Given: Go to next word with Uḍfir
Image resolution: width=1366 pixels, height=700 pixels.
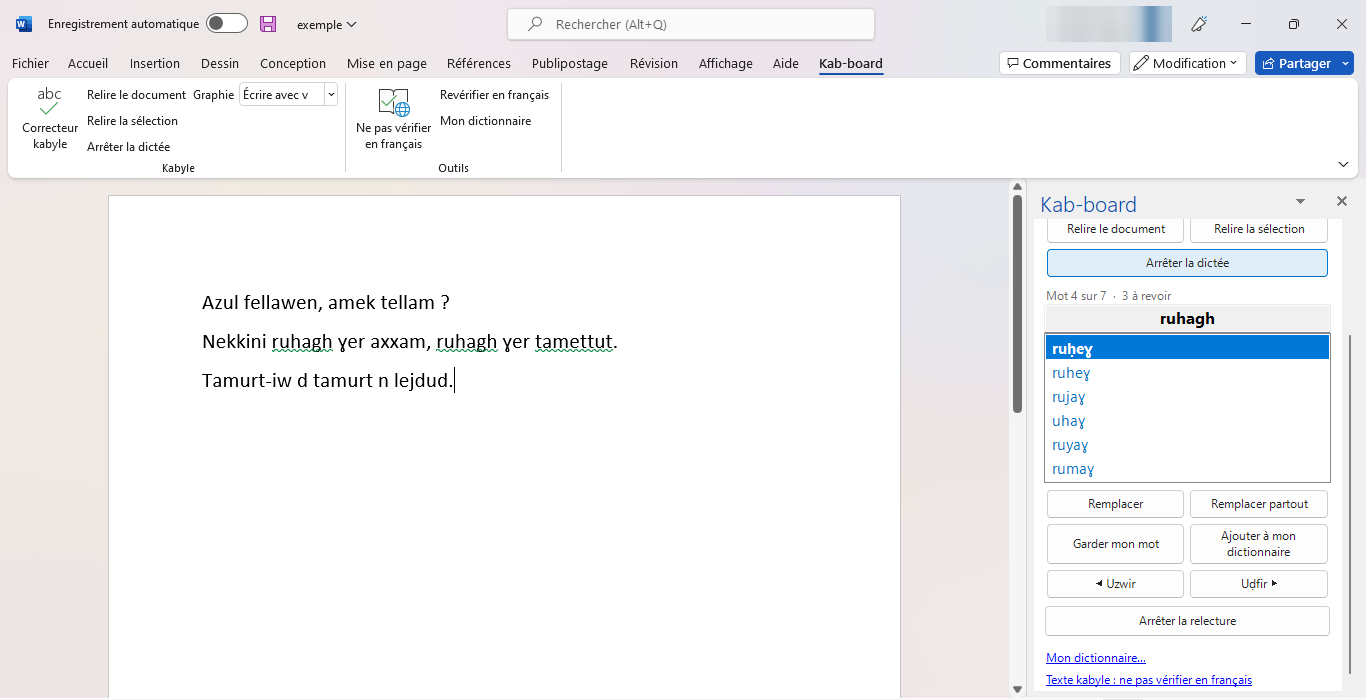Looking at the screenshot, I should pos(1259,584).
